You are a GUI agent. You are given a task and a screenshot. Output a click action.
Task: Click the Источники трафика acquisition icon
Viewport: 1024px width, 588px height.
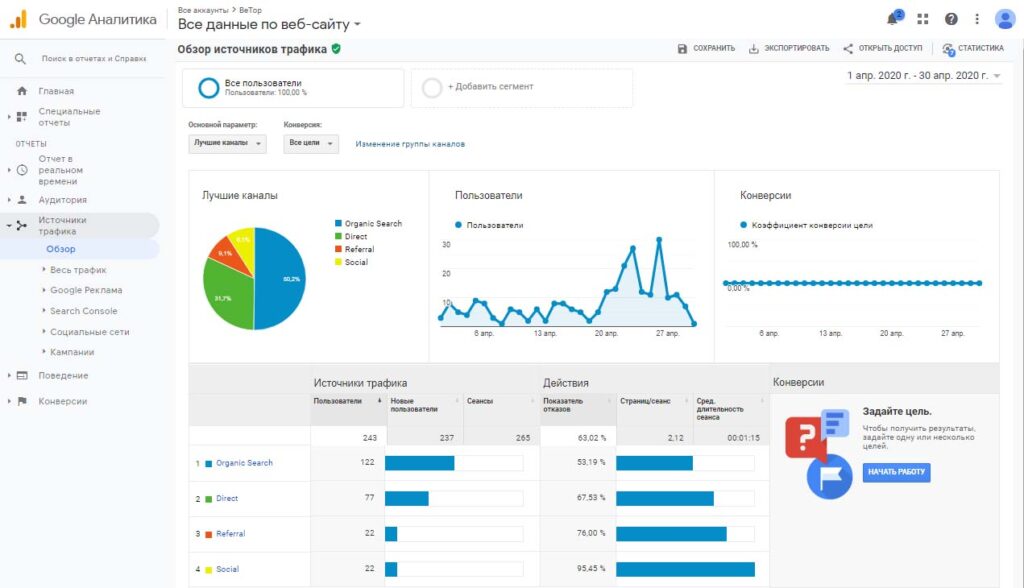point(22,225)
